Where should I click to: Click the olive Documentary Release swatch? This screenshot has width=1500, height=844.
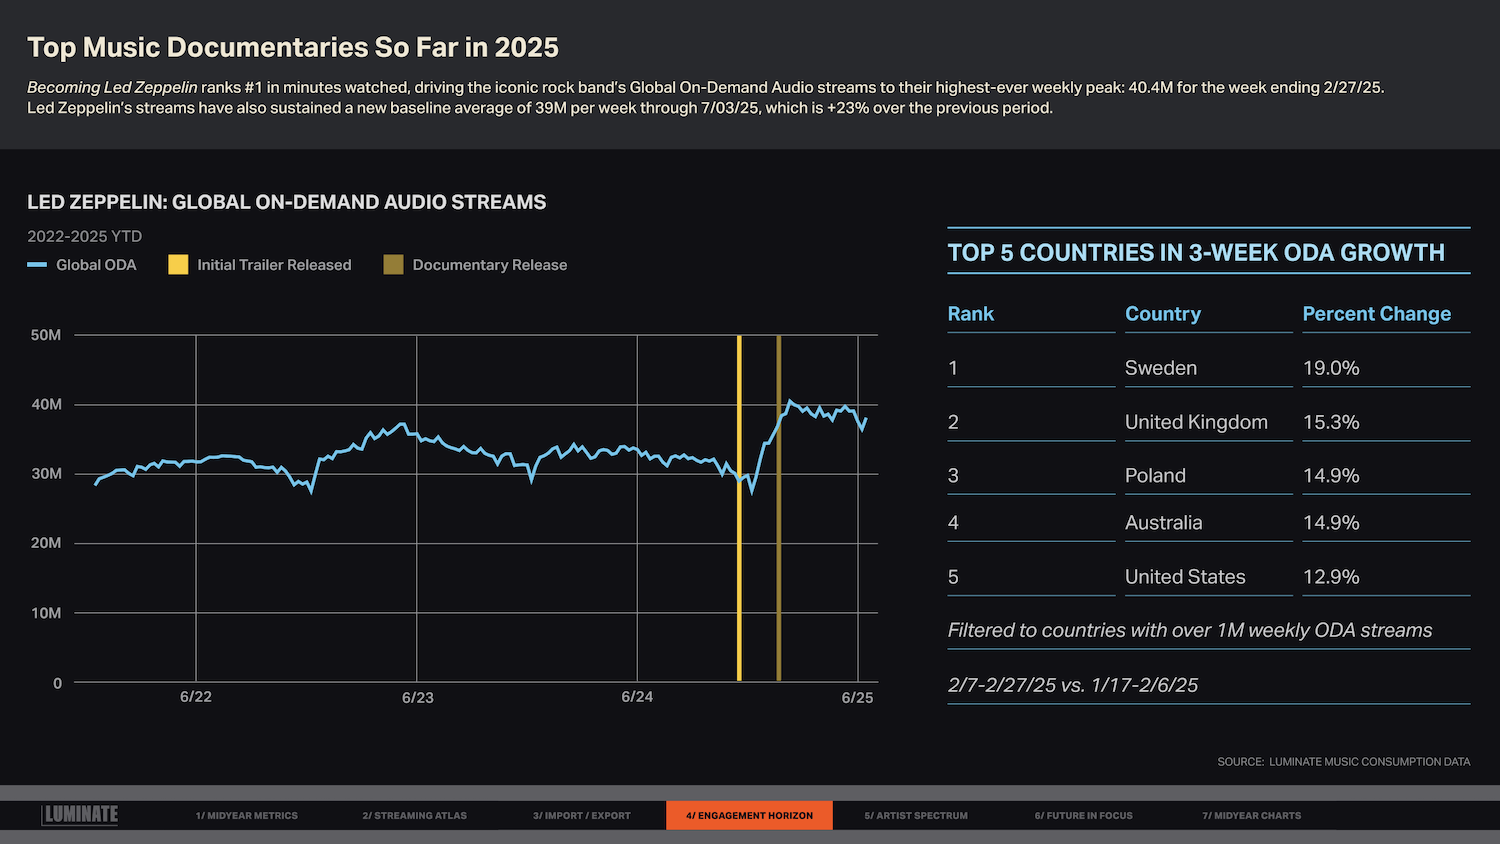coord(393,264)
